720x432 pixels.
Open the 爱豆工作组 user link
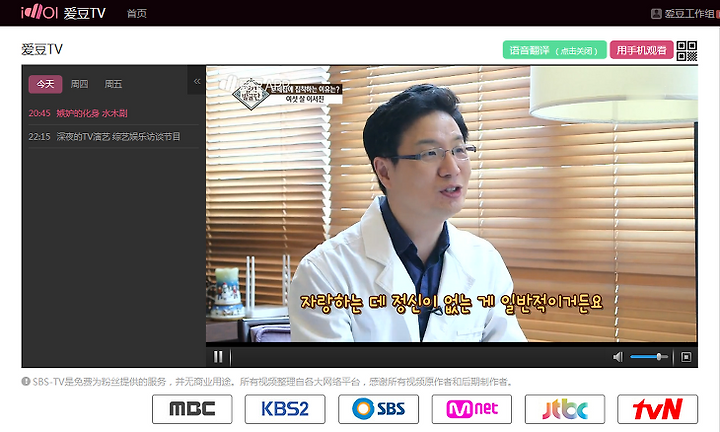coord(689,13)
